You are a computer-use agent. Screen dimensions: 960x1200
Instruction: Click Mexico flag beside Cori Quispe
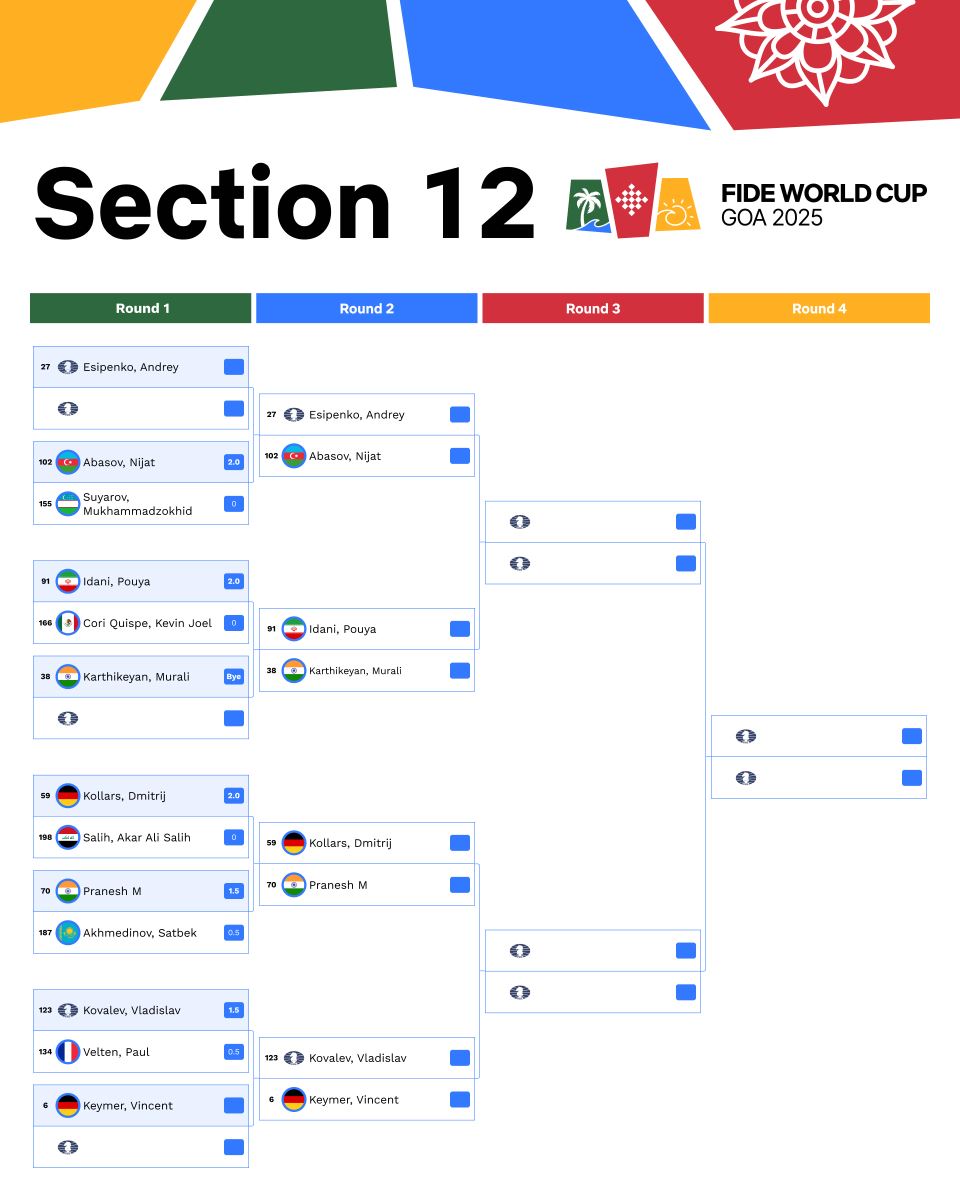tap(68, 623)
